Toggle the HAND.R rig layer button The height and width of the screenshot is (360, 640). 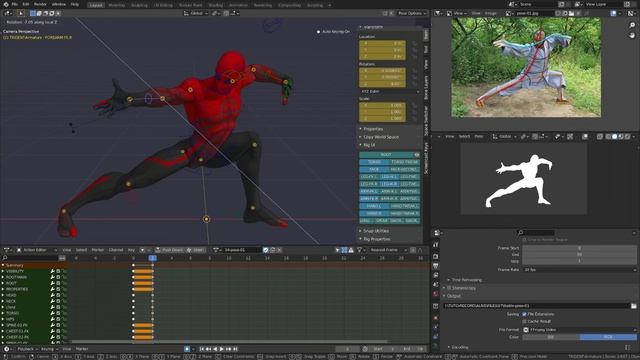pyautogui.click(x=374, y=213)
